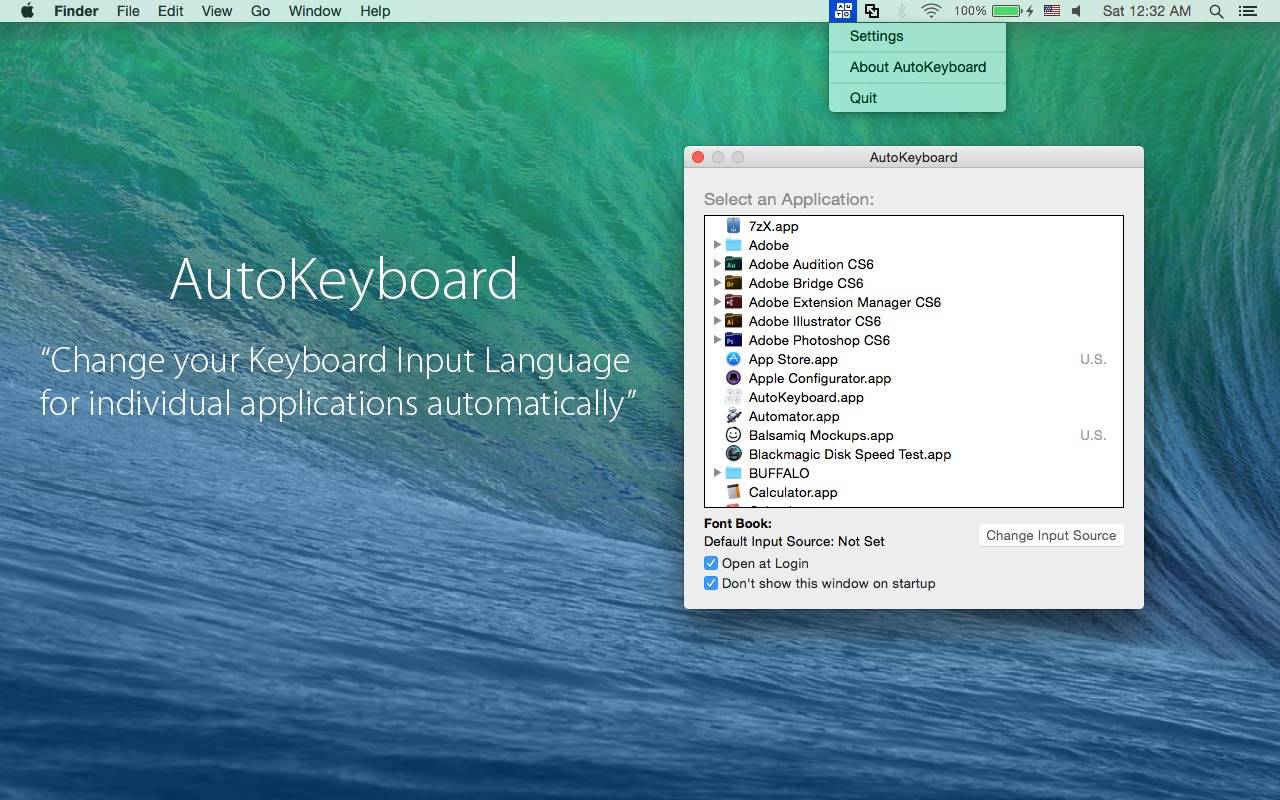The width and height of the screenshot is (1280, 800).
Task: Open the Finder View menu
Action: pyautogui.click(x=217, y=11)
